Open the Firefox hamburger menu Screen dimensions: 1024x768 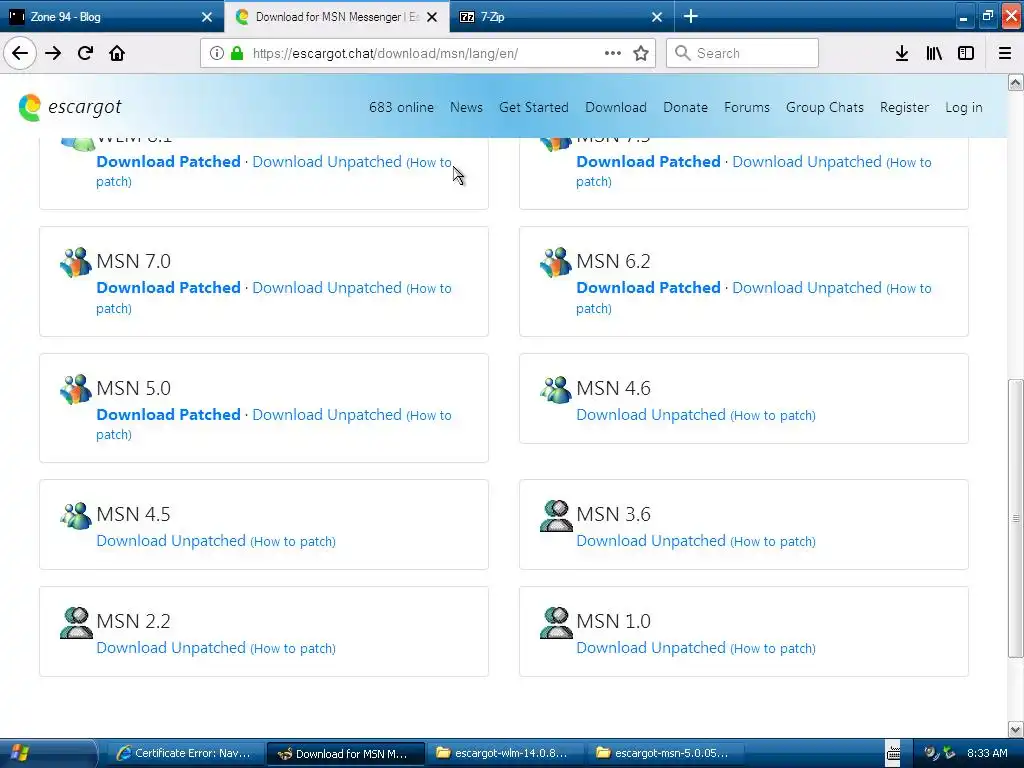1005,53
